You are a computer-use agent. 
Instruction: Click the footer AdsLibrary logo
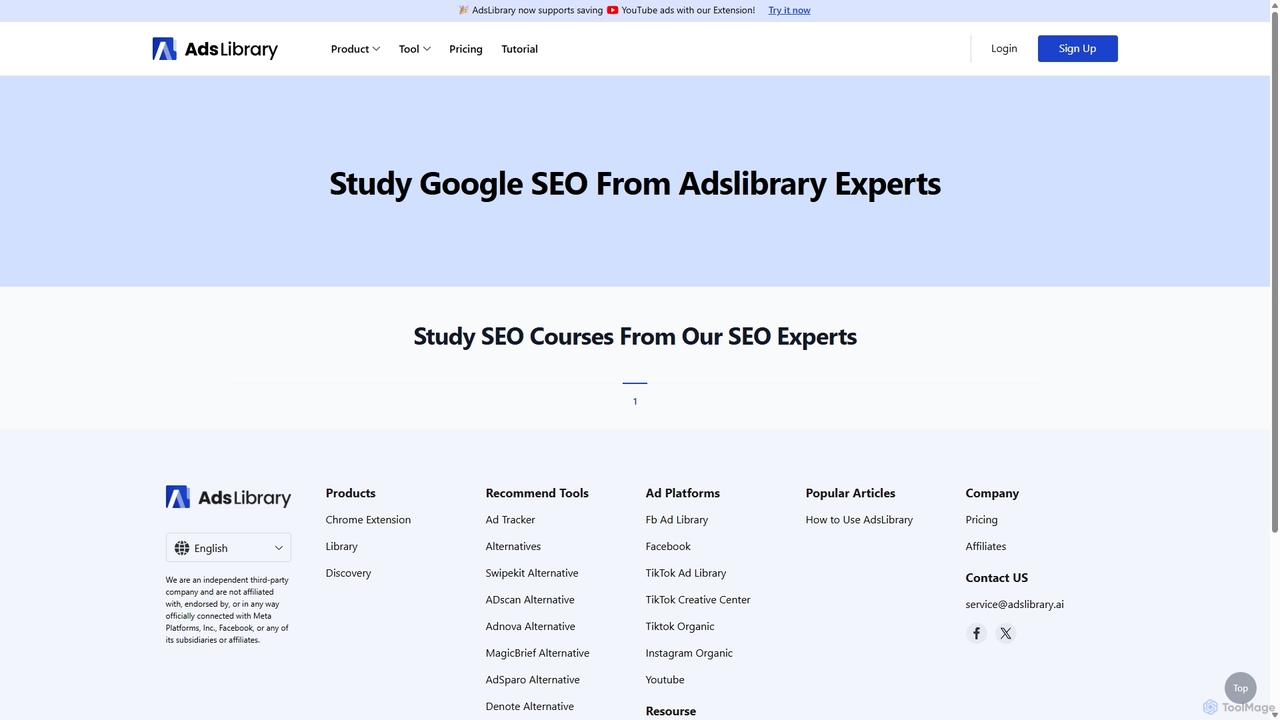(228, 497)
